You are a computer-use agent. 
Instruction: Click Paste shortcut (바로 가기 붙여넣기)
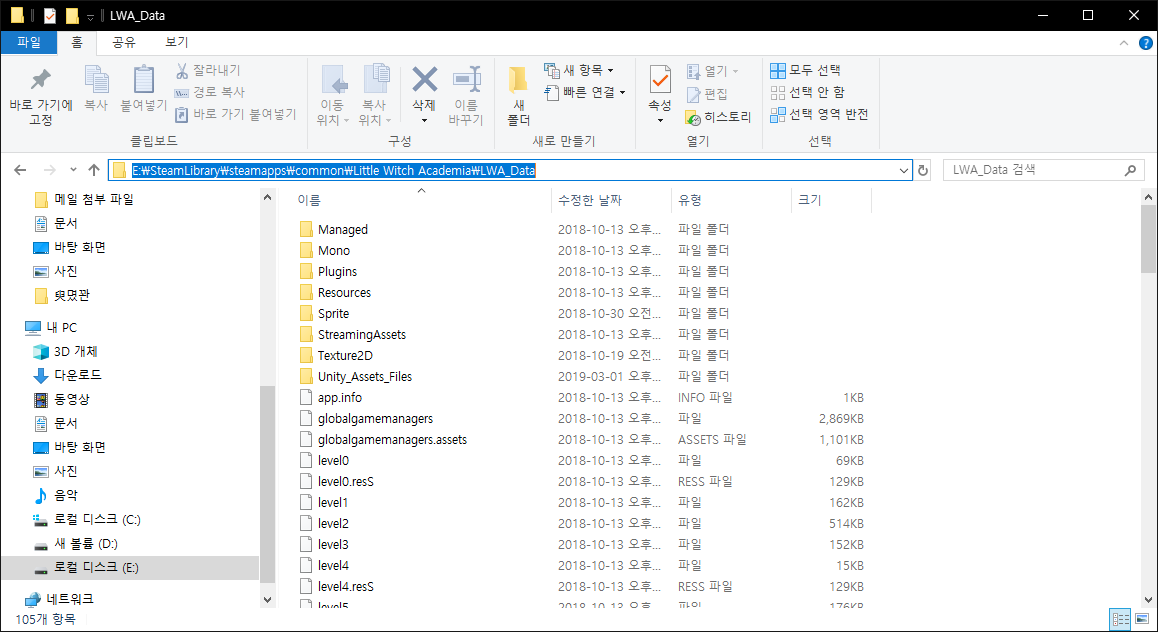(x=236, y=114)
